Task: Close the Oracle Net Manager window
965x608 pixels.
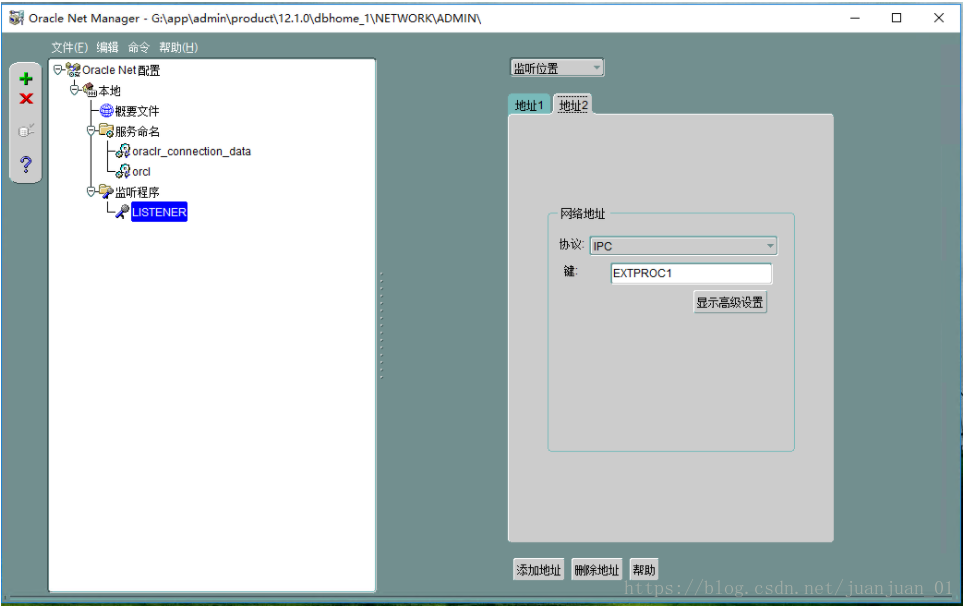Action: tap(939, 18)
